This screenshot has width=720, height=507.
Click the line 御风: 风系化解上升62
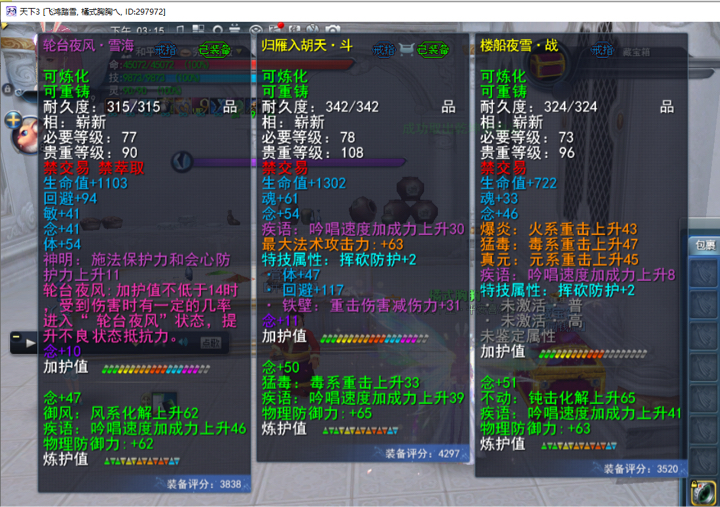tap(121, 413)
